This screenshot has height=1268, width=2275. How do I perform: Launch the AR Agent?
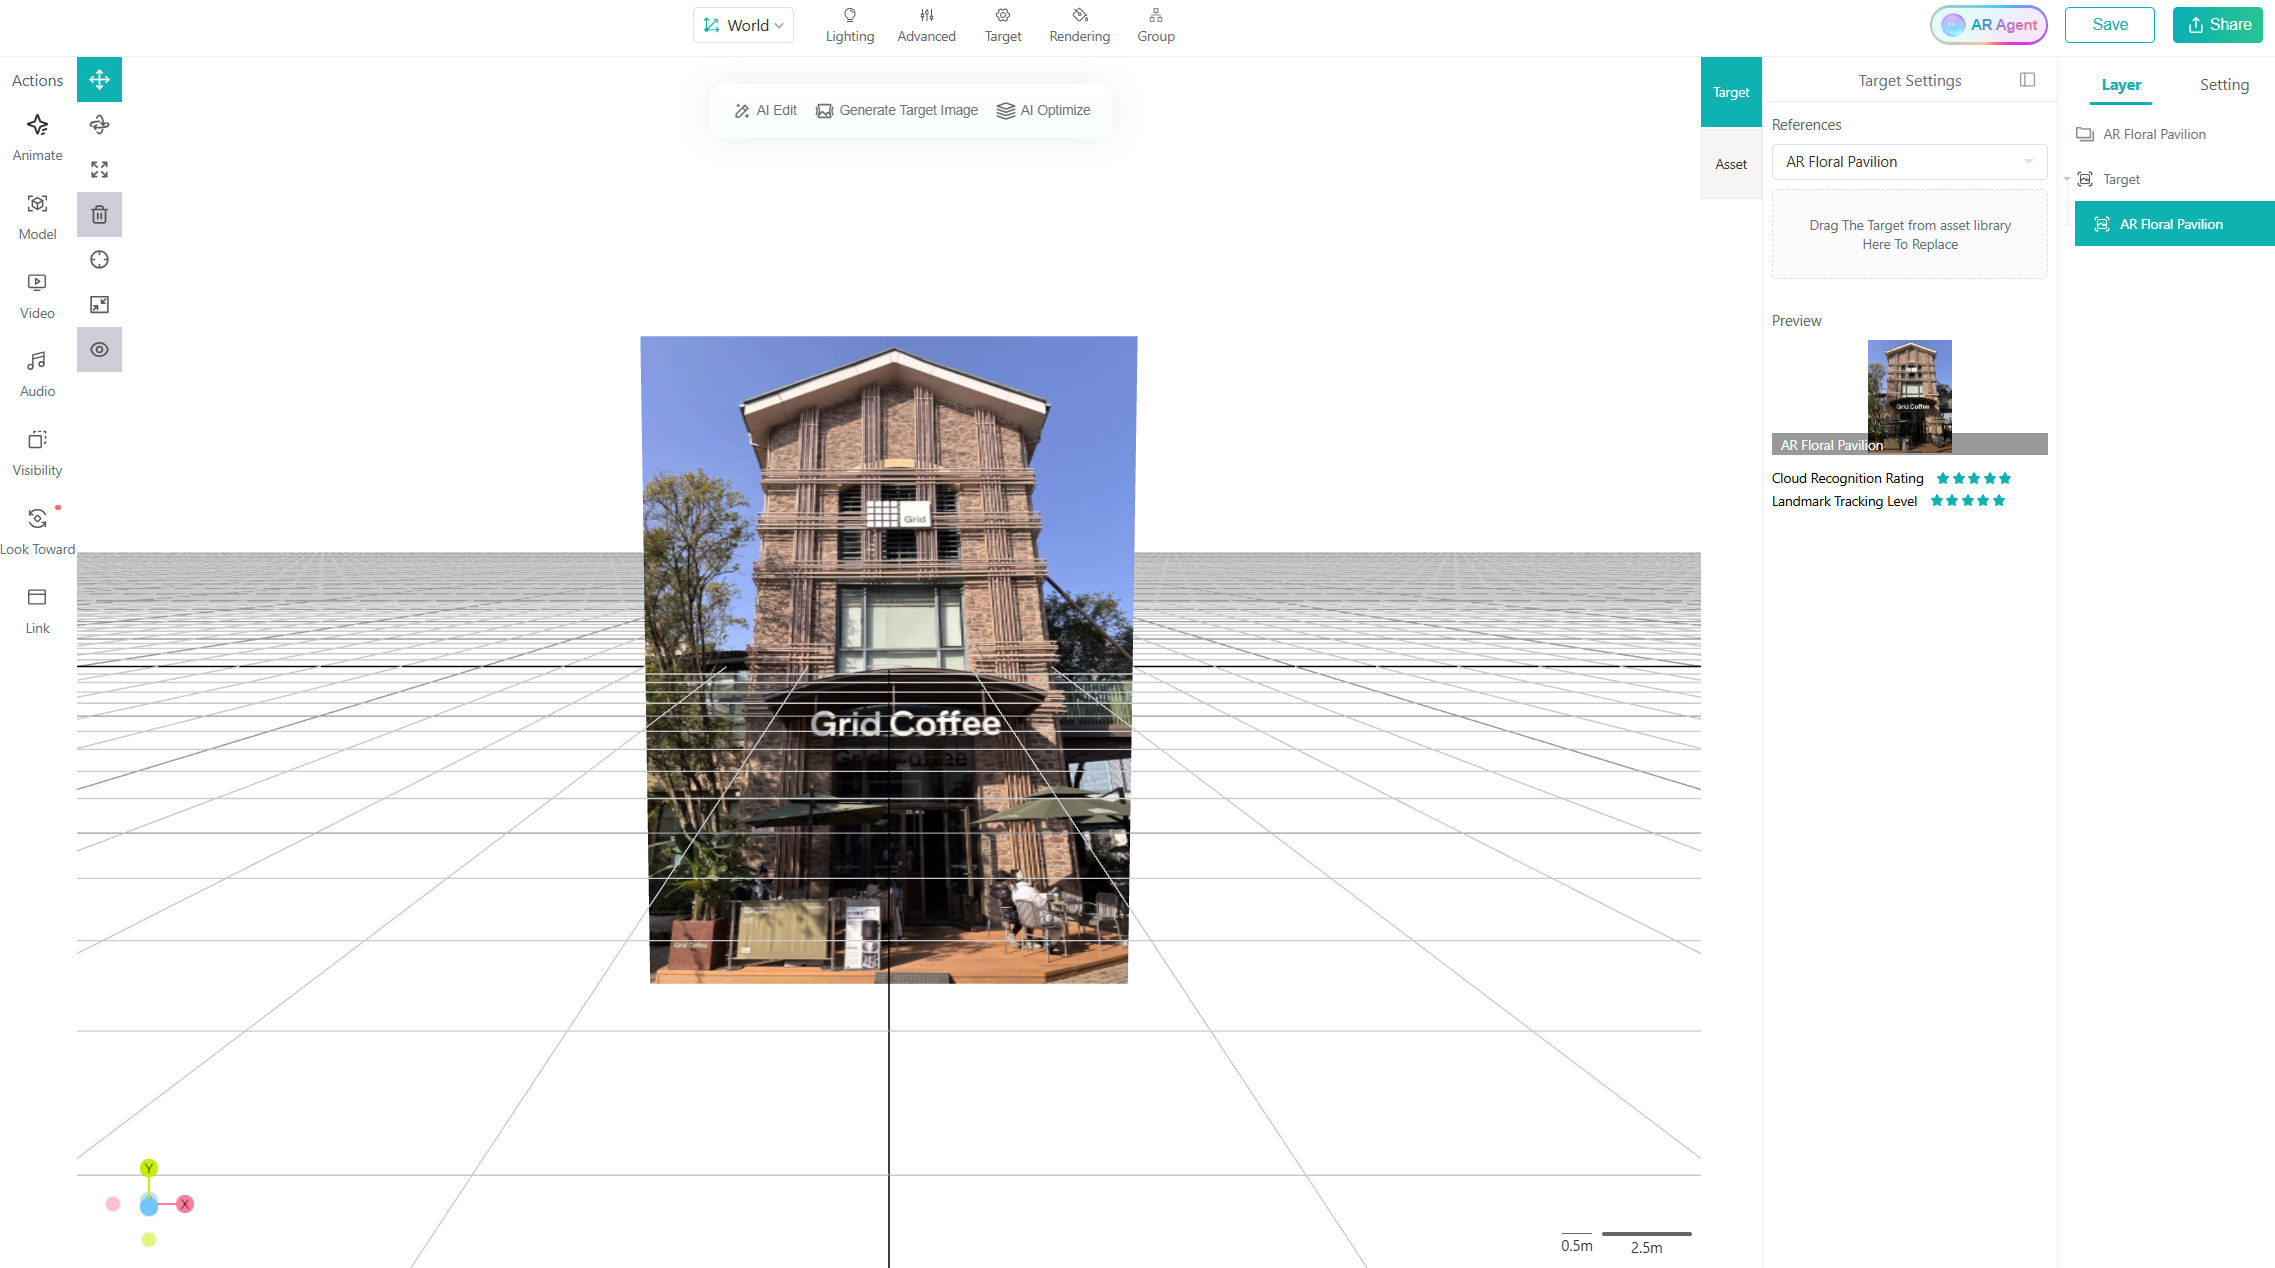click(x=1989, y=25)
